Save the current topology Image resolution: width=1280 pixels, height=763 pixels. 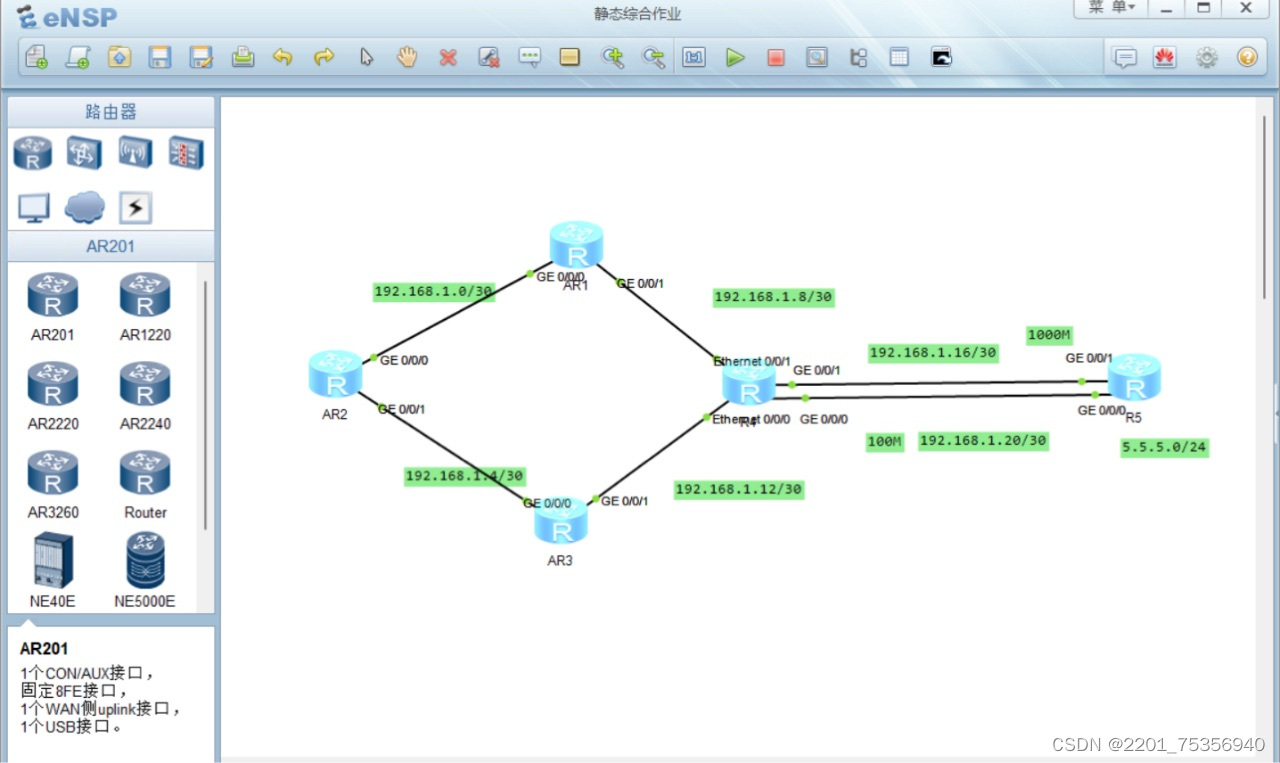160,57
